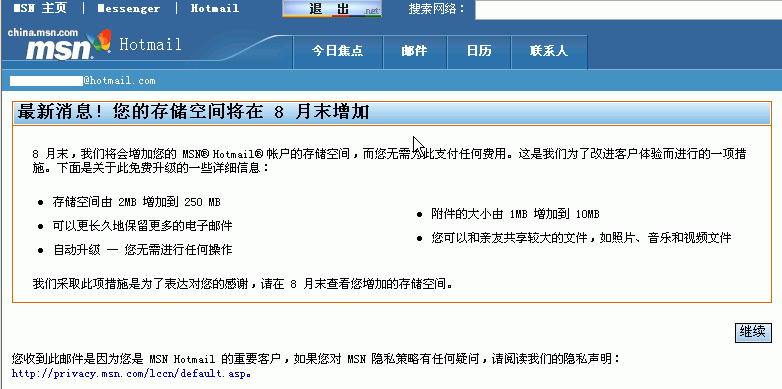This screenshot has height=389, width=782.
Task: Switch to the 日历 tab
Action: coord(479,51)
